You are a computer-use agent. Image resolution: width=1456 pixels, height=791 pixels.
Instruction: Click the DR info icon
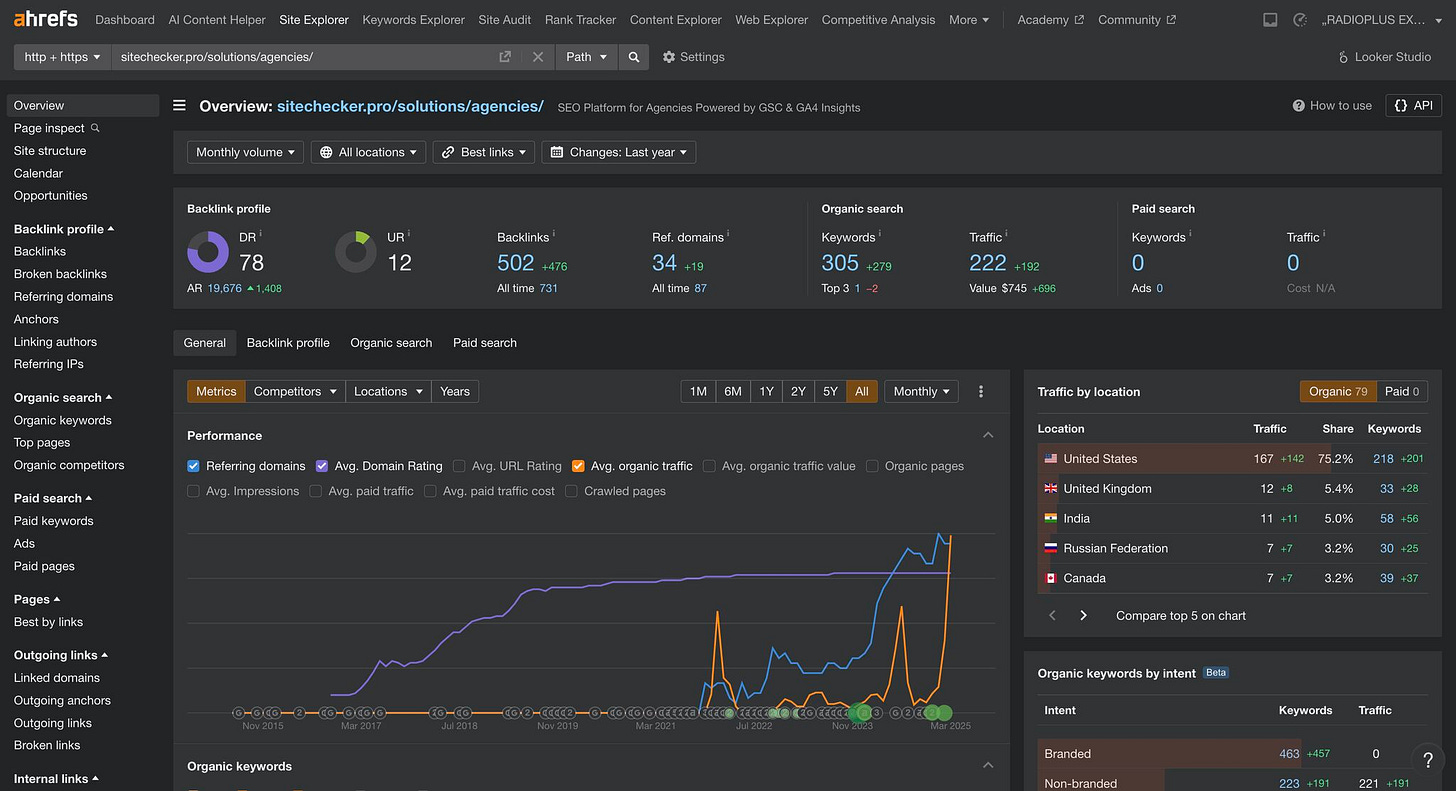(261, 234)
